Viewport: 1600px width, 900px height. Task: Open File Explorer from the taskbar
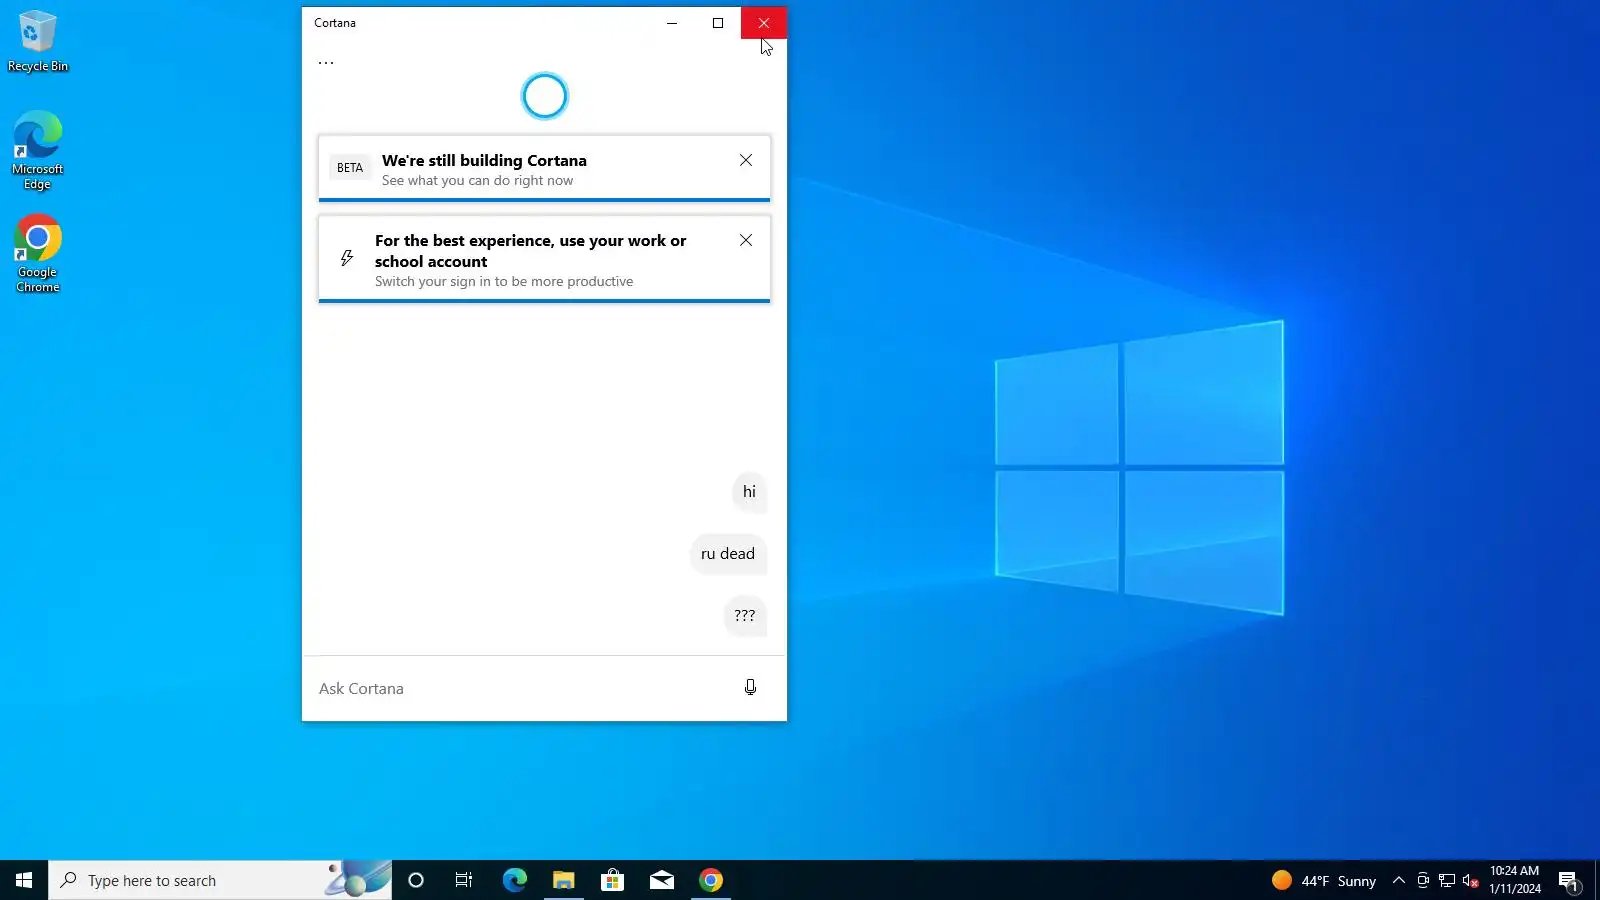pyautogui.click(x=564, y=880)
